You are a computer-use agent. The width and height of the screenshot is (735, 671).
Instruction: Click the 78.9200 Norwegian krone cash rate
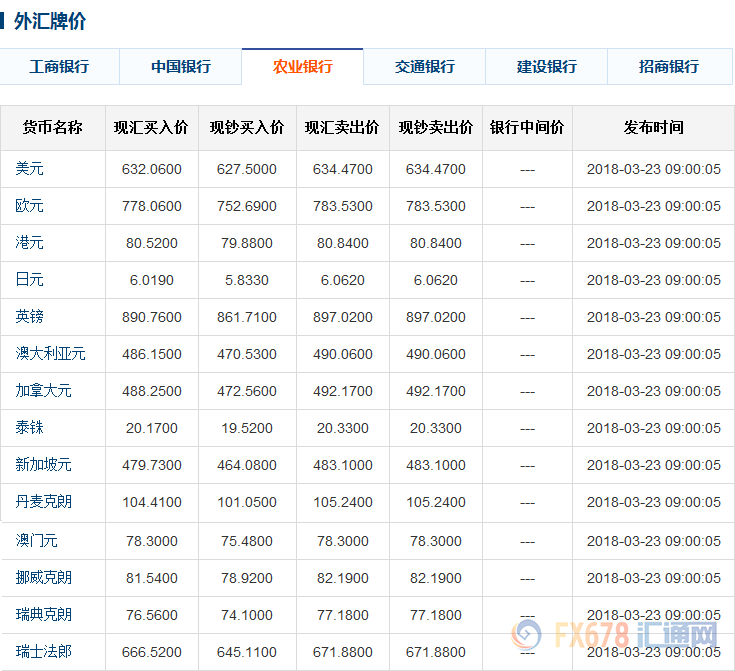click(x=247, y=579)
